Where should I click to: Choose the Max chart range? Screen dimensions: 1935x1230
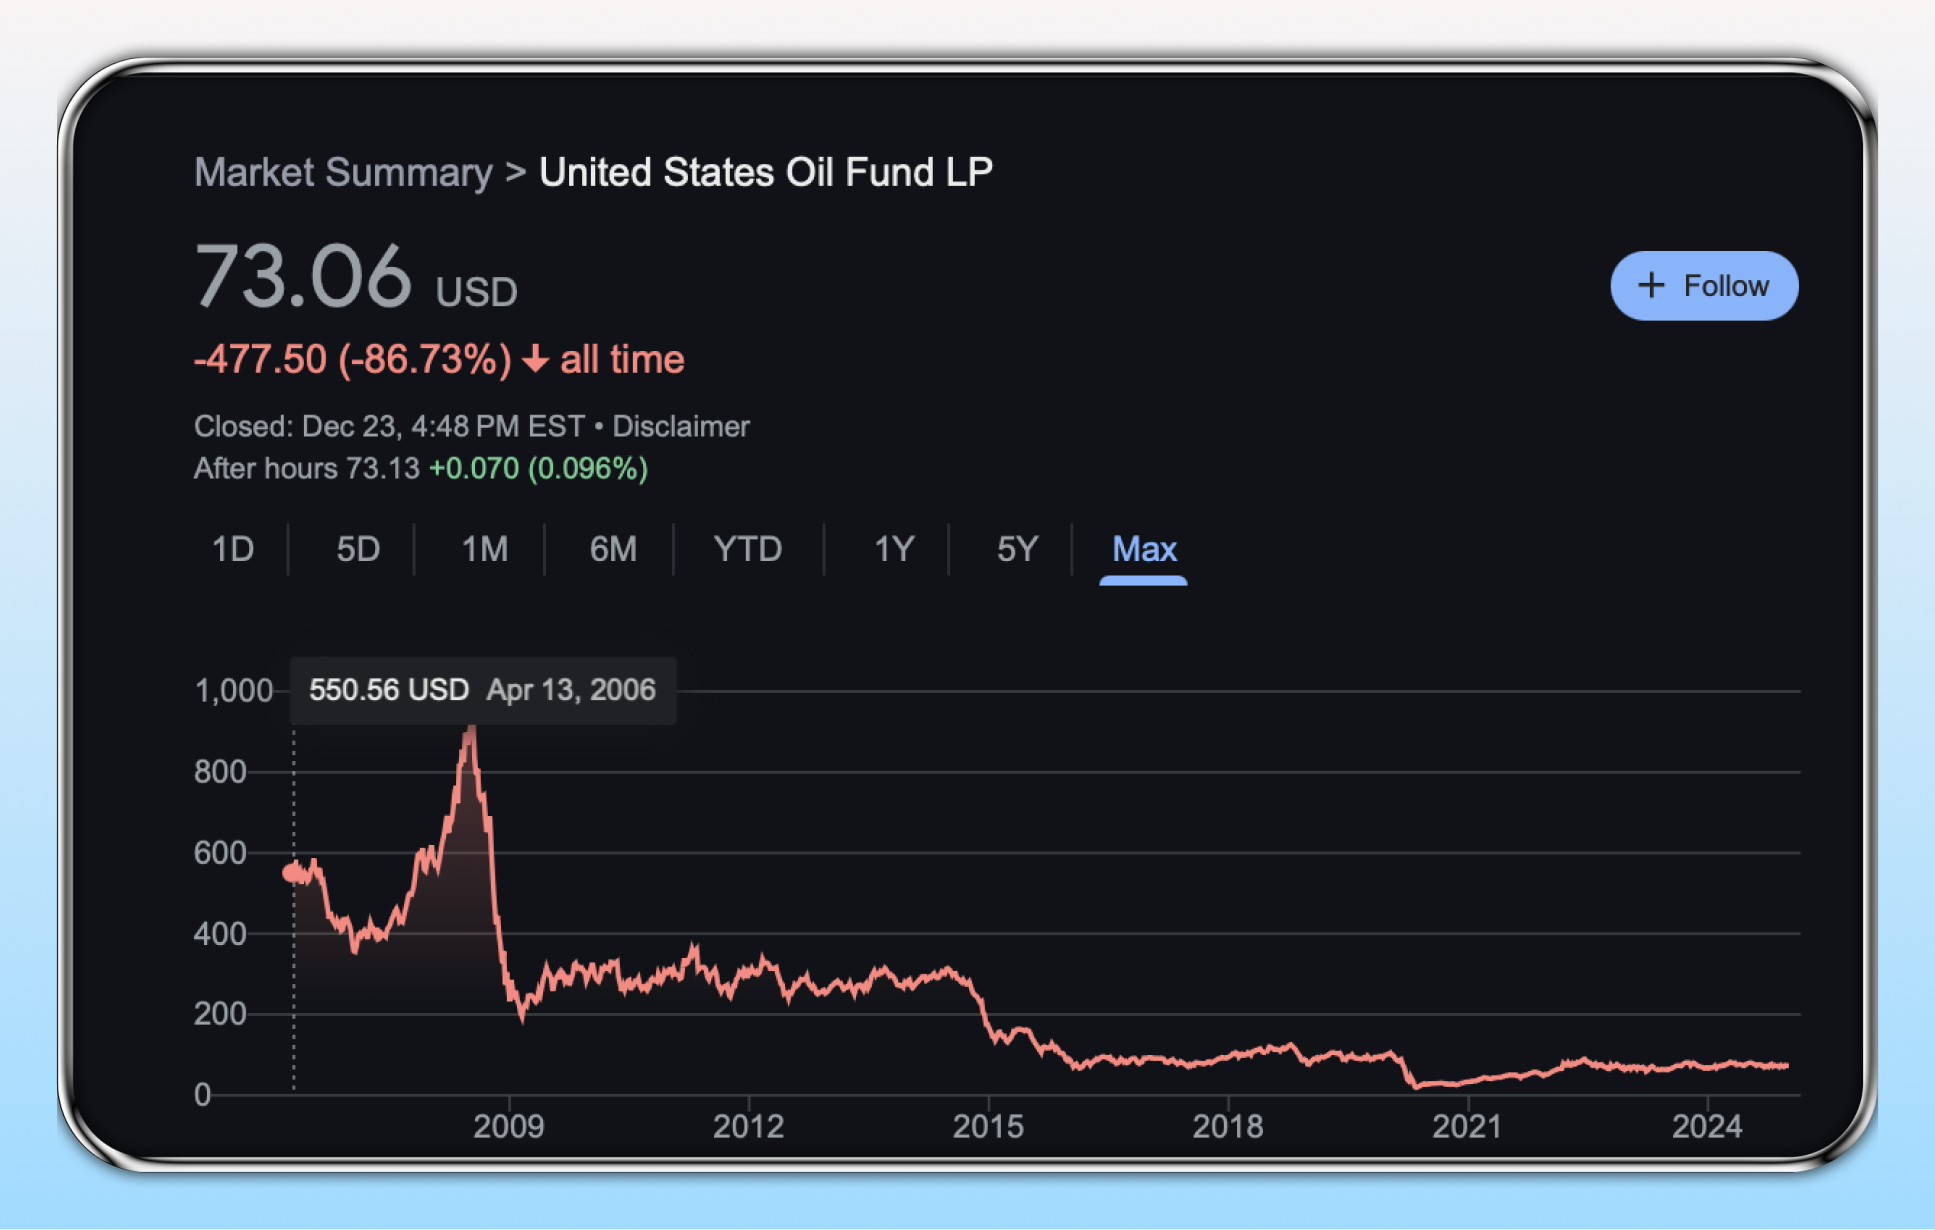coord(1144,549)
